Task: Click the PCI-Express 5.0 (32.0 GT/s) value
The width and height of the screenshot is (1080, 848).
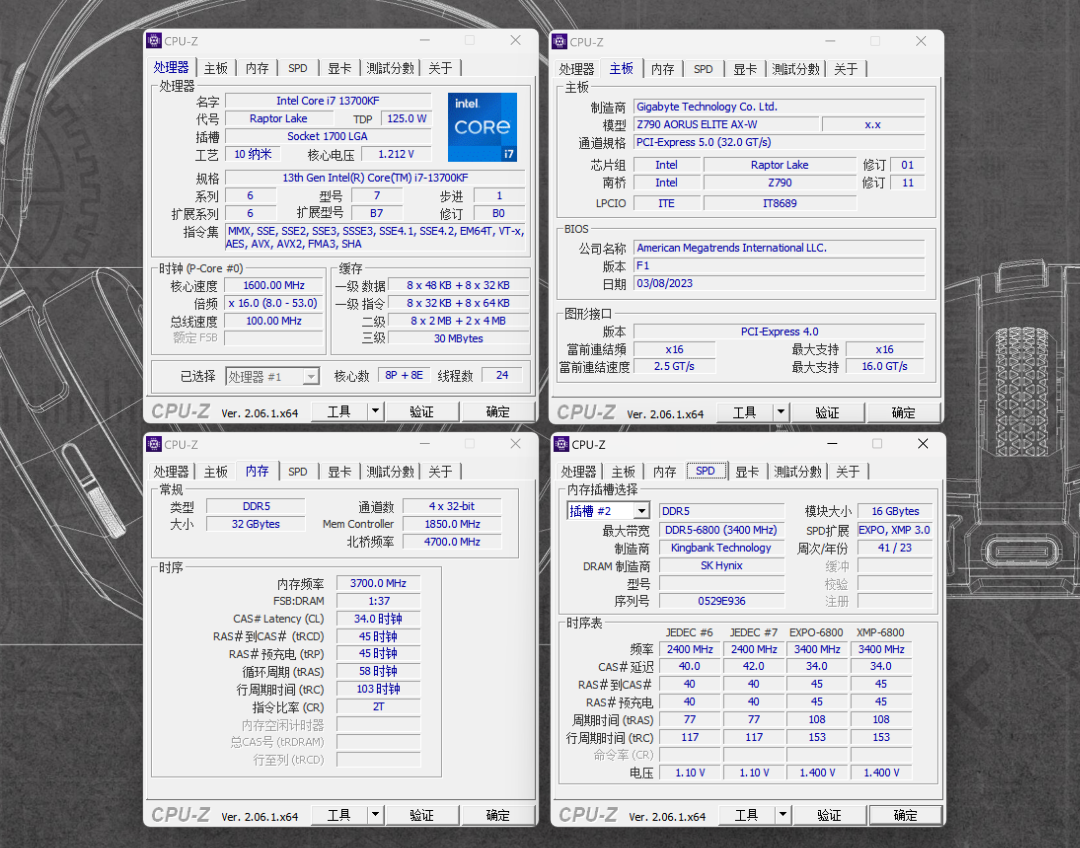Action: pyautogui.click(x=779, y=142)
